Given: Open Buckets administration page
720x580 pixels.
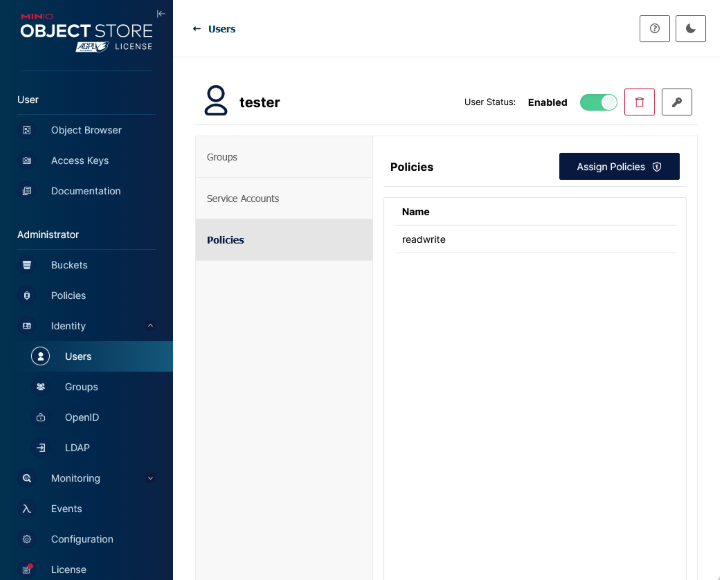Looking at the screenshot, I should pos(69,265).
